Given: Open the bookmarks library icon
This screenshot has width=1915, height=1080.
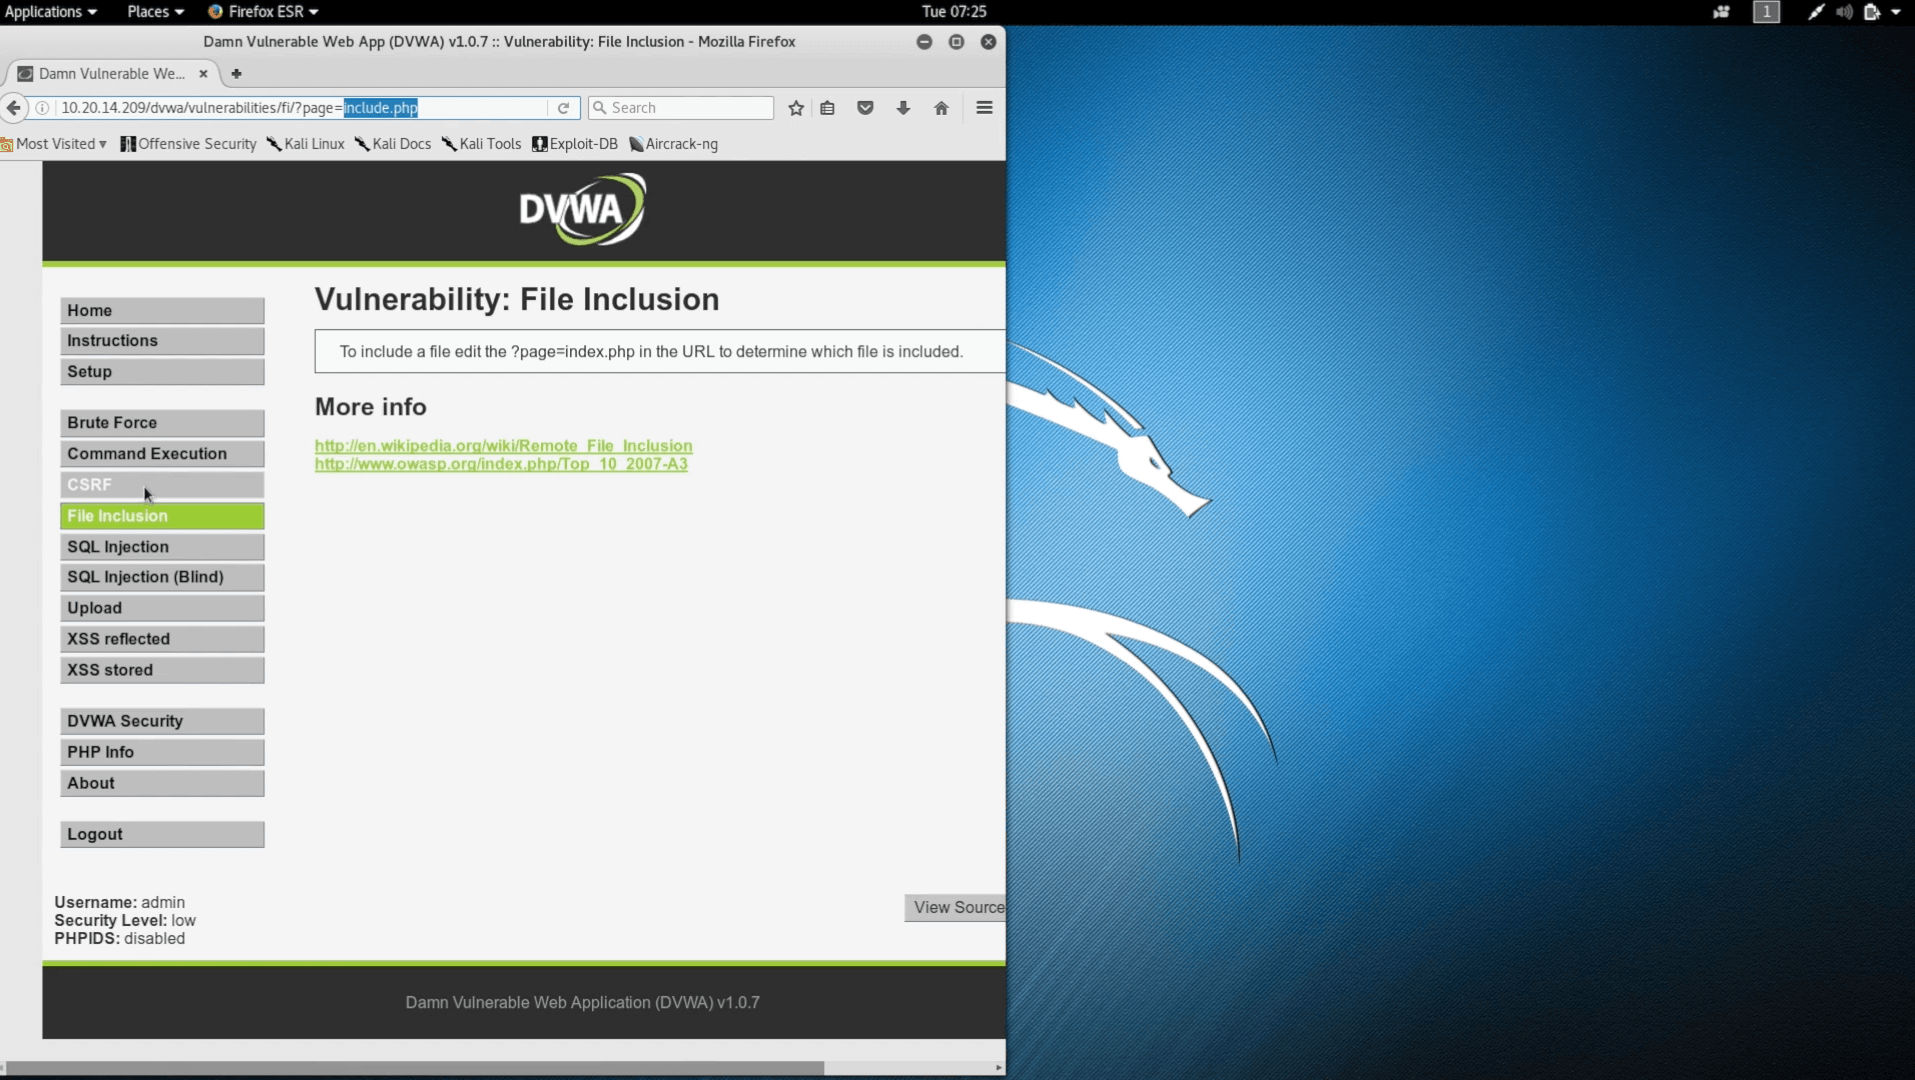Looking at the screenshot, I should (828, 108).
